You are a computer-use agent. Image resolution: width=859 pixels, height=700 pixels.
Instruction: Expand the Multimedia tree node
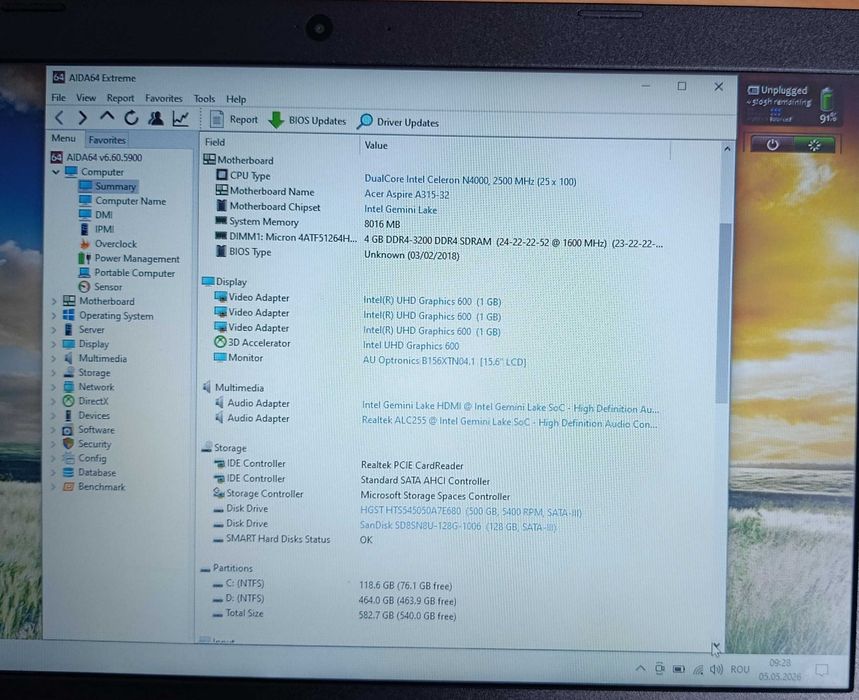tap(54, 358)
